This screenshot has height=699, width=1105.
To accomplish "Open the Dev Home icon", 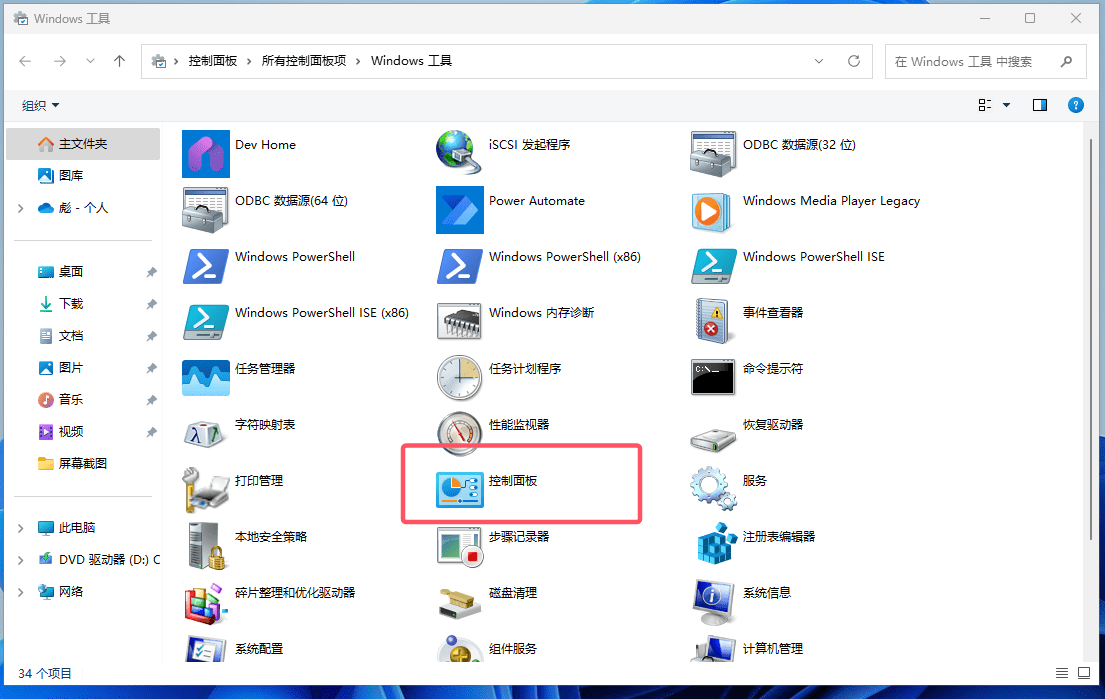I will click(206, 154).
